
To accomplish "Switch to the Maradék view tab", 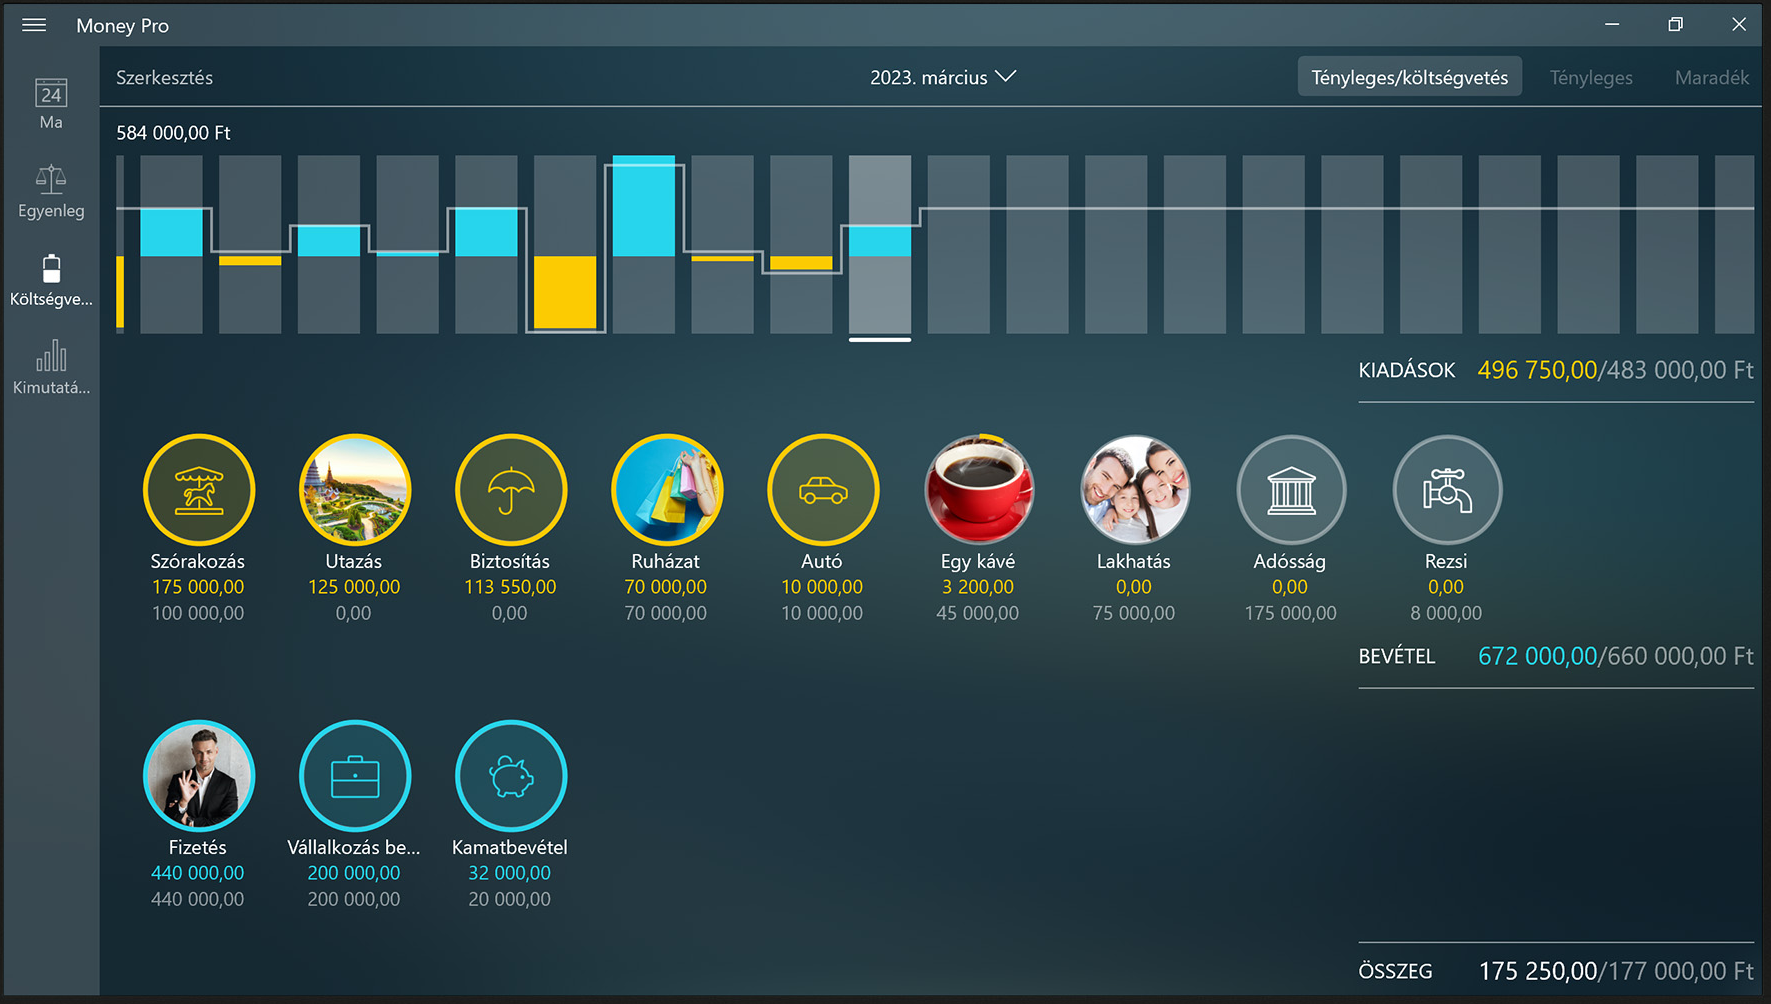I will [1711, 77].
